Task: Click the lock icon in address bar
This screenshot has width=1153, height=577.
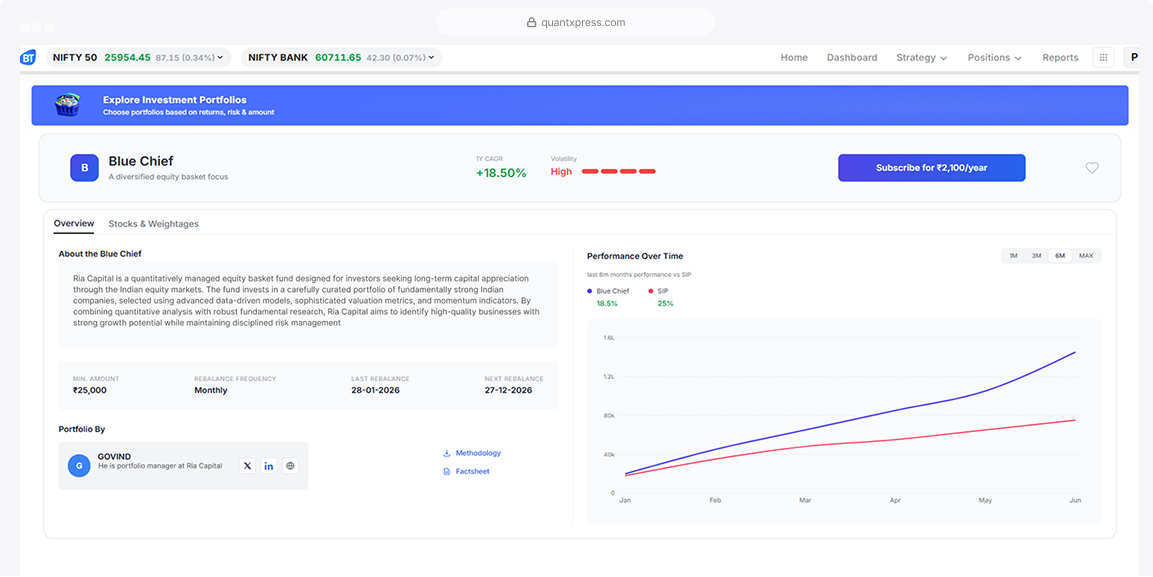Action: [532, 22]
